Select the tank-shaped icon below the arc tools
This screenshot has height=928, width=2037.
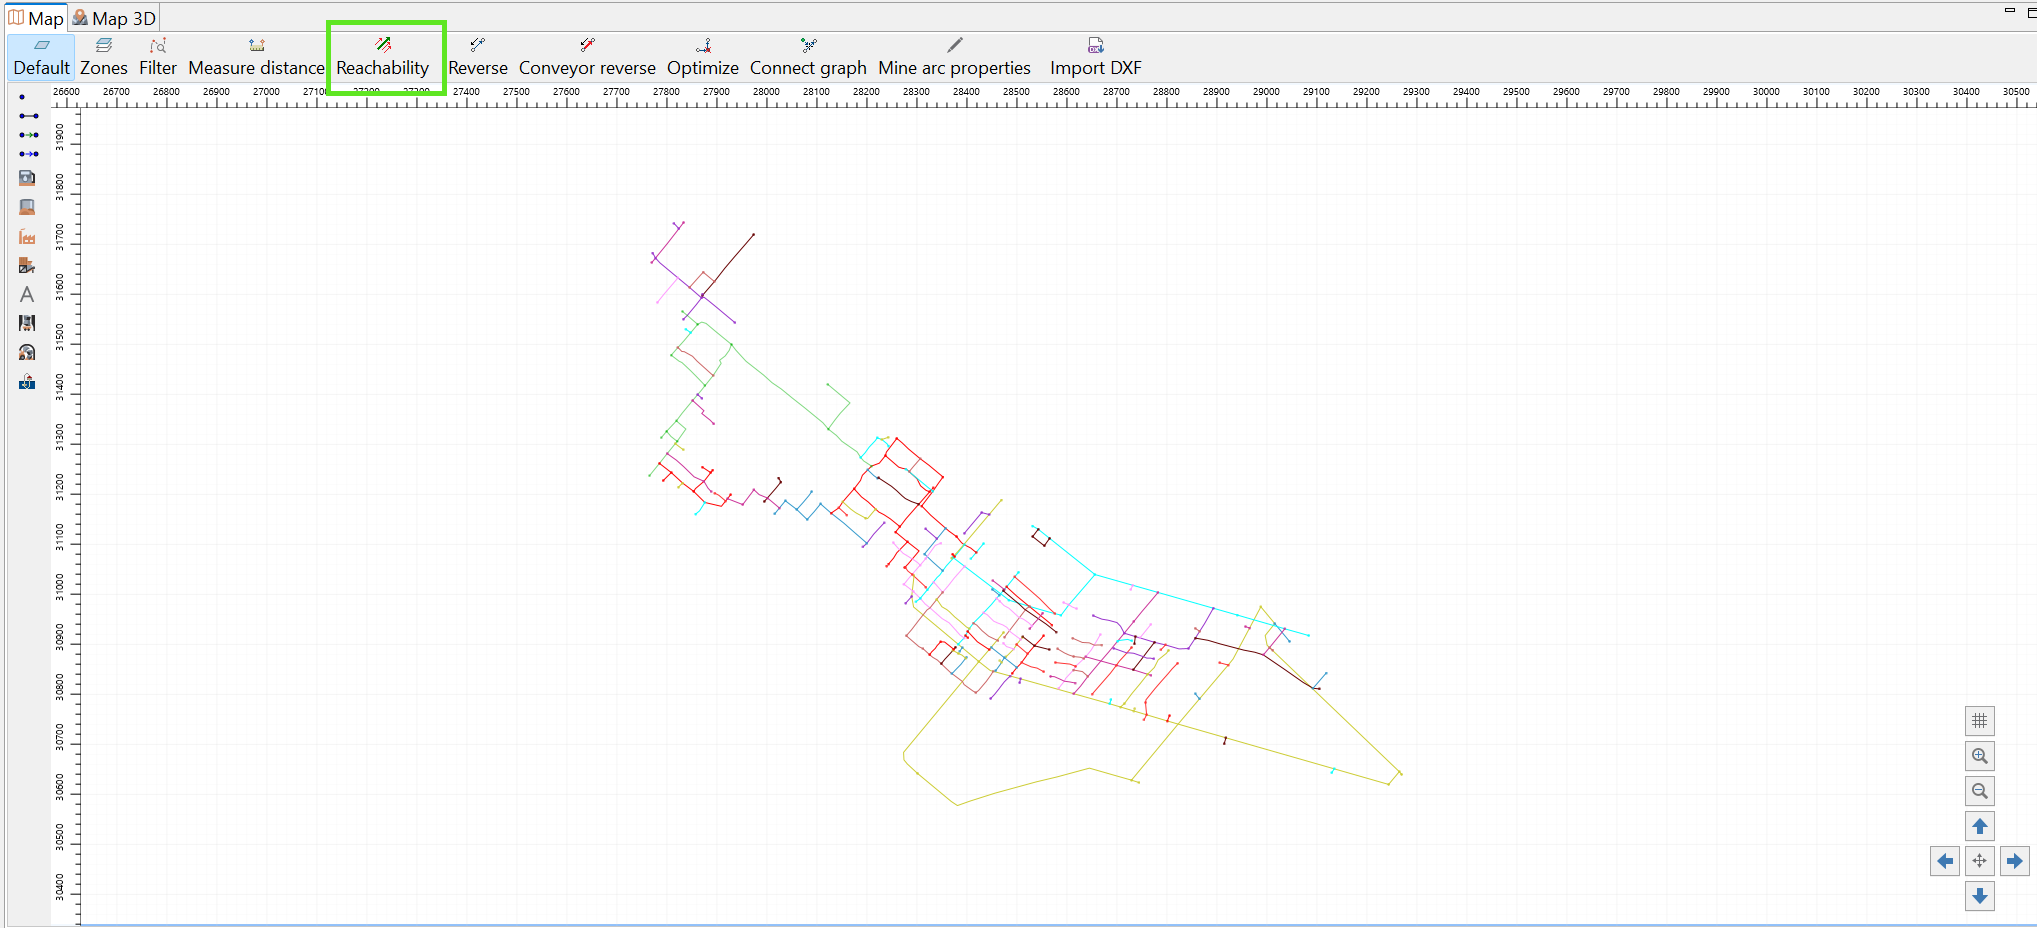coord(27,178)
